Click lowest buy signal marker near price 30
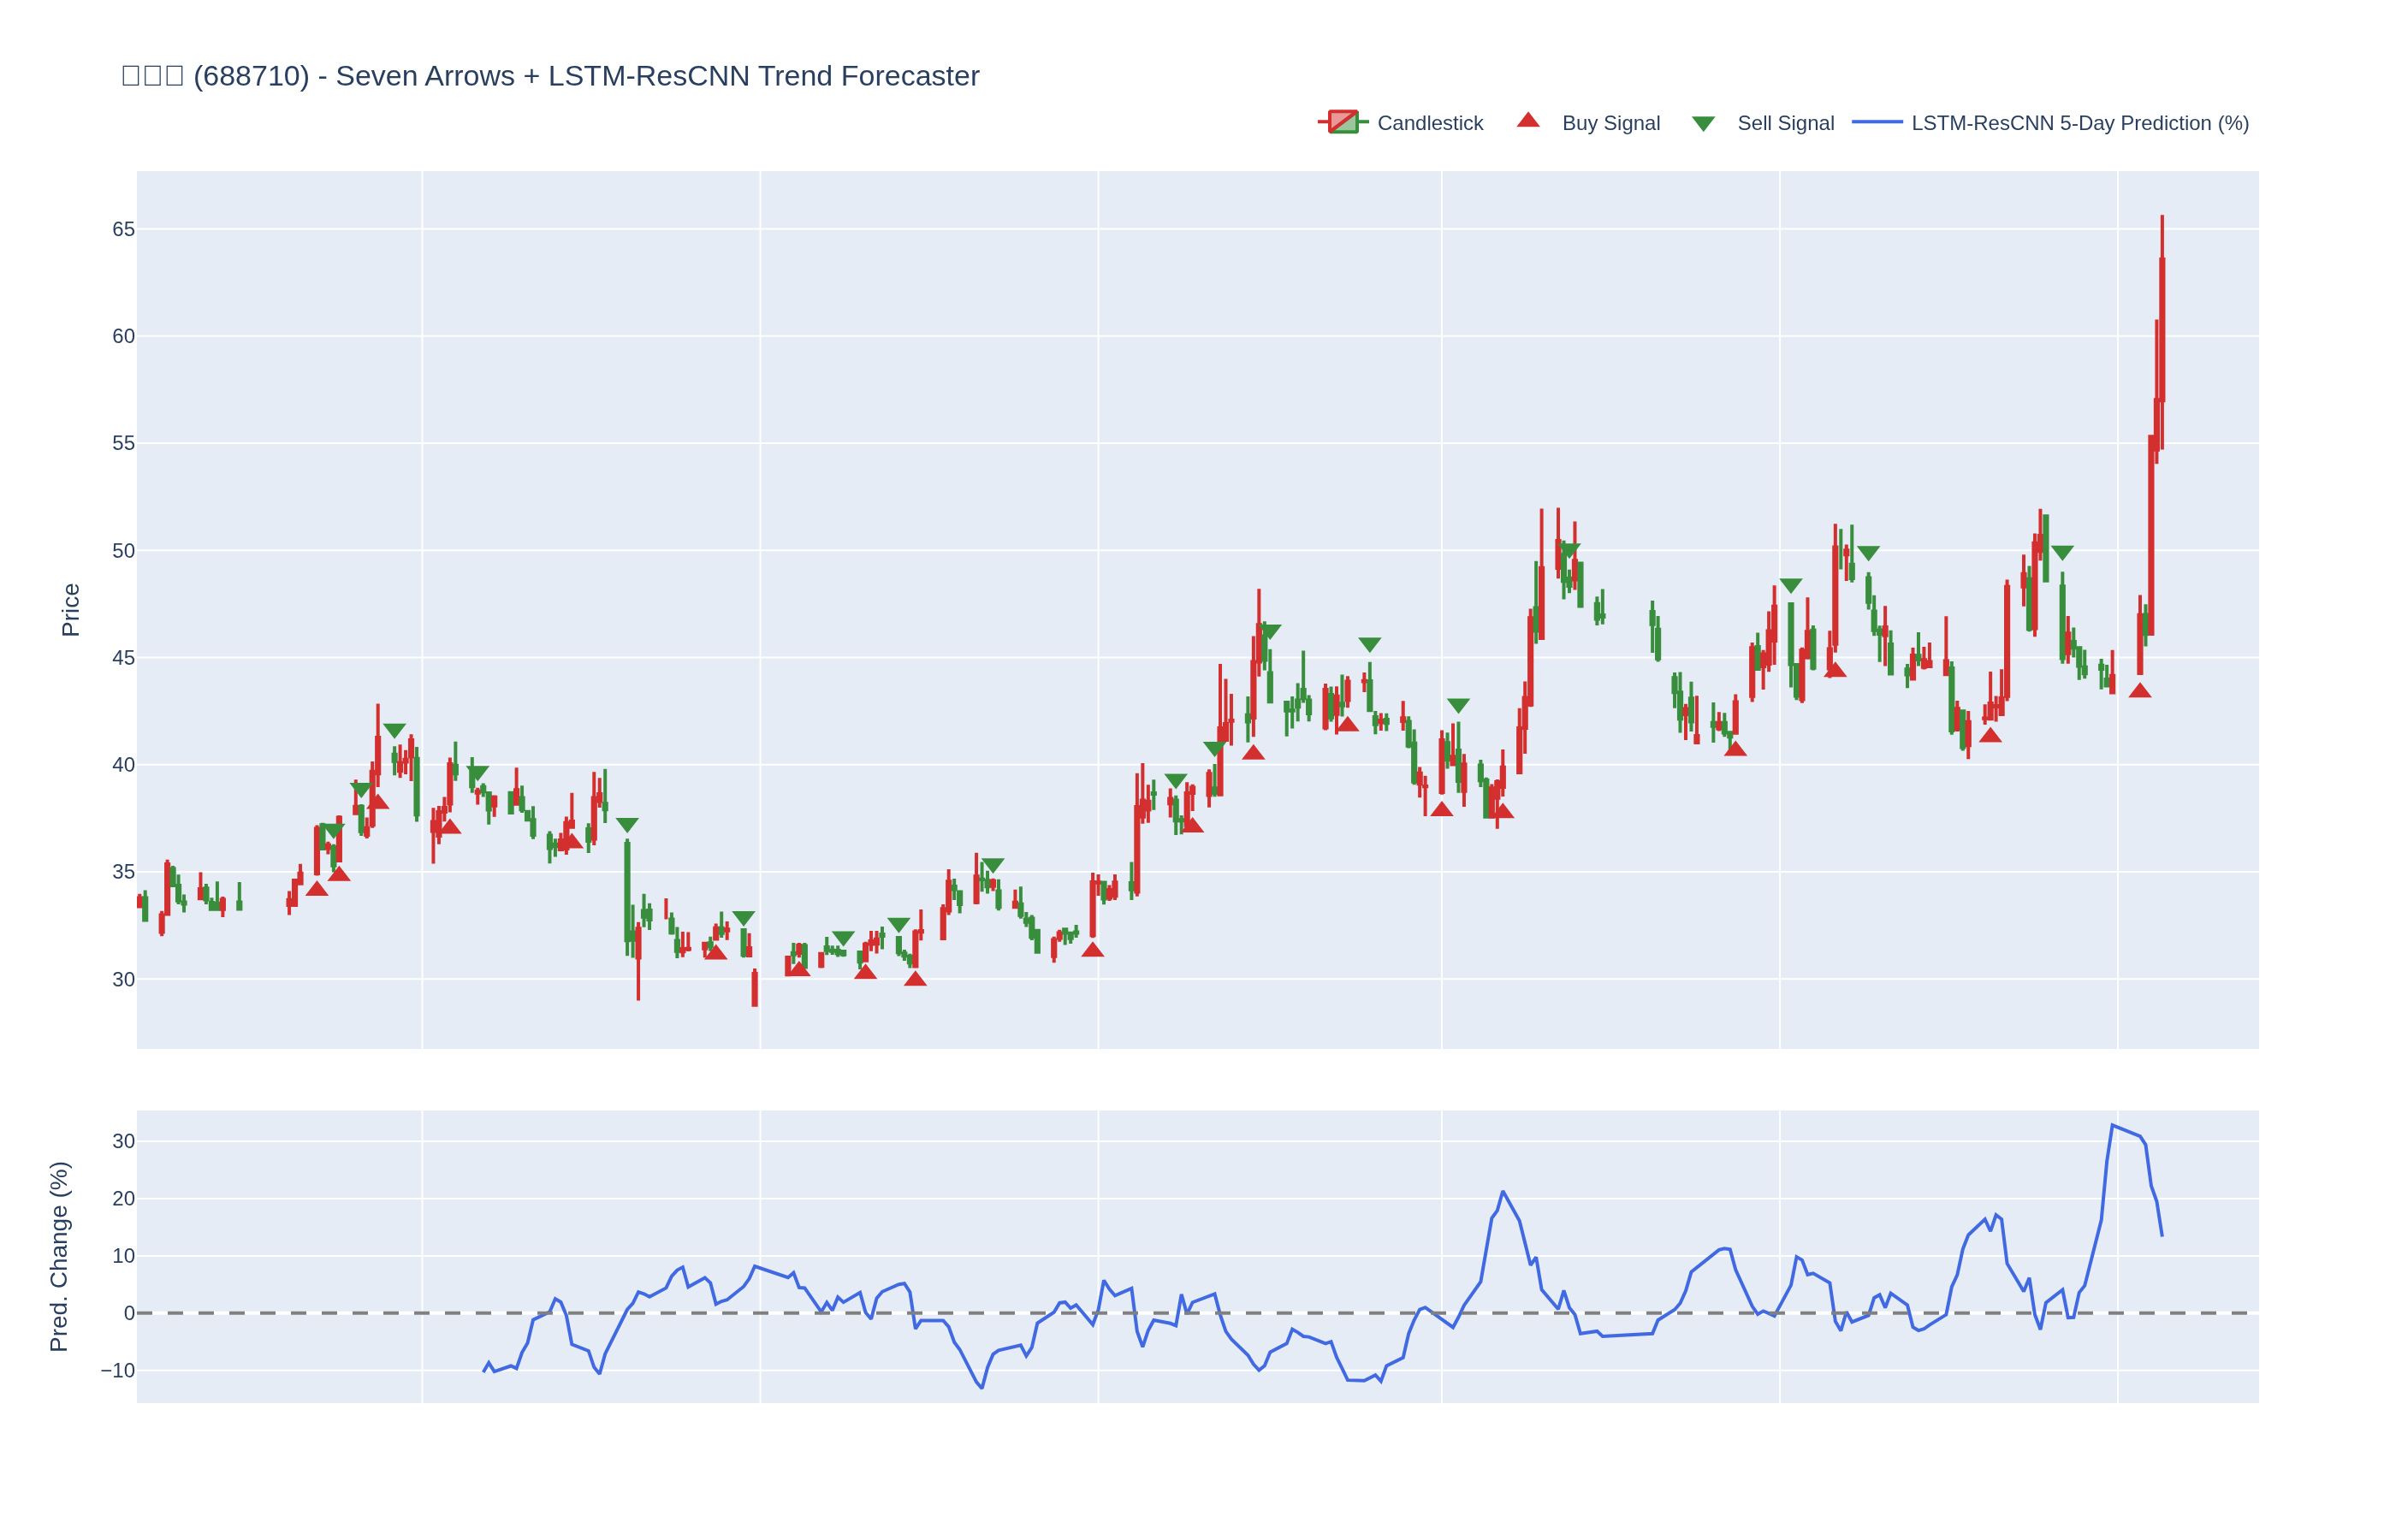 [x=915, y=979]
